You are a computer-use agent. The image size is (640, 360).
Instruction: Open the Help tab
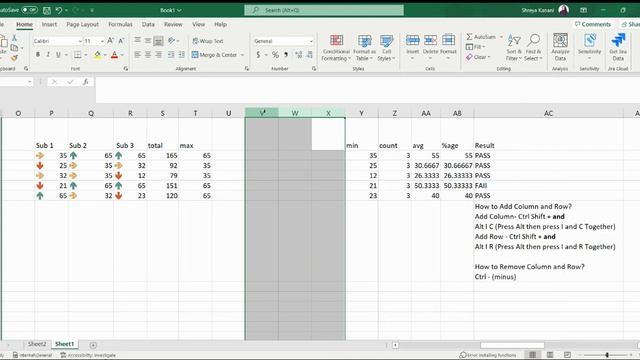(220, 24)
